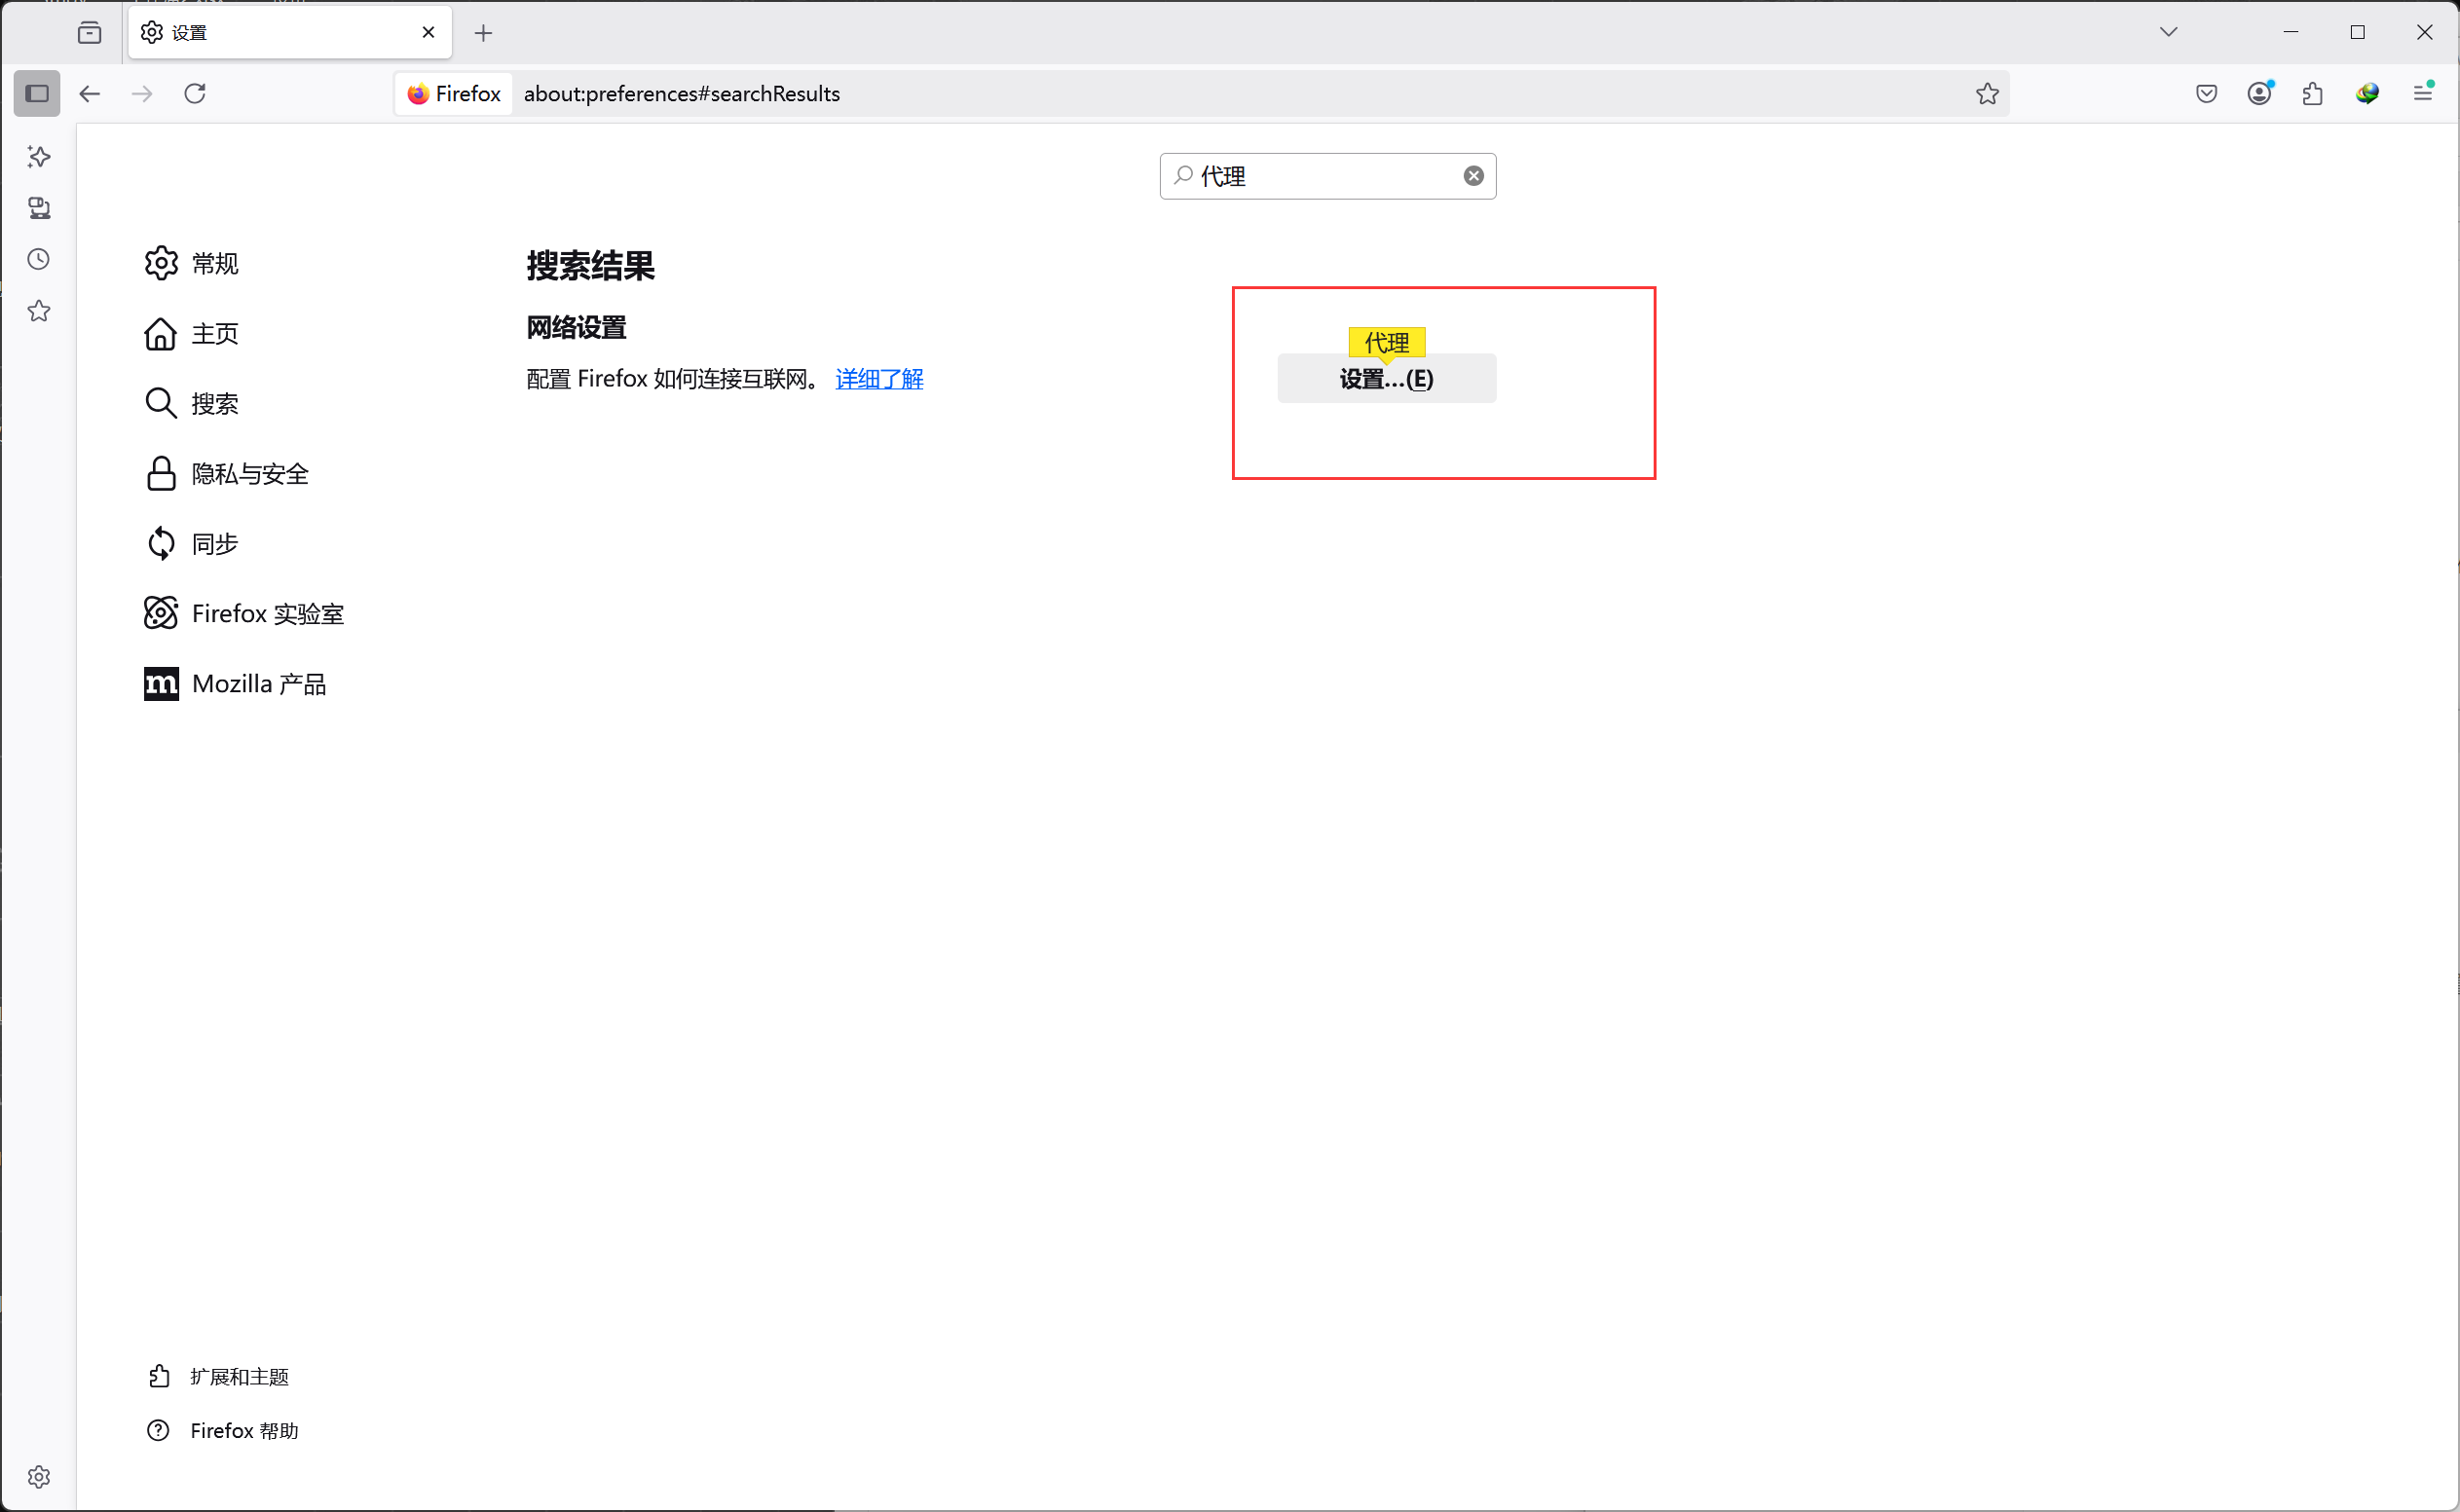Image resolution: width=2460 pixels, height=1512 pixels.
Task: Open the Firefox 实验室 section
Action: click(266, 613)
